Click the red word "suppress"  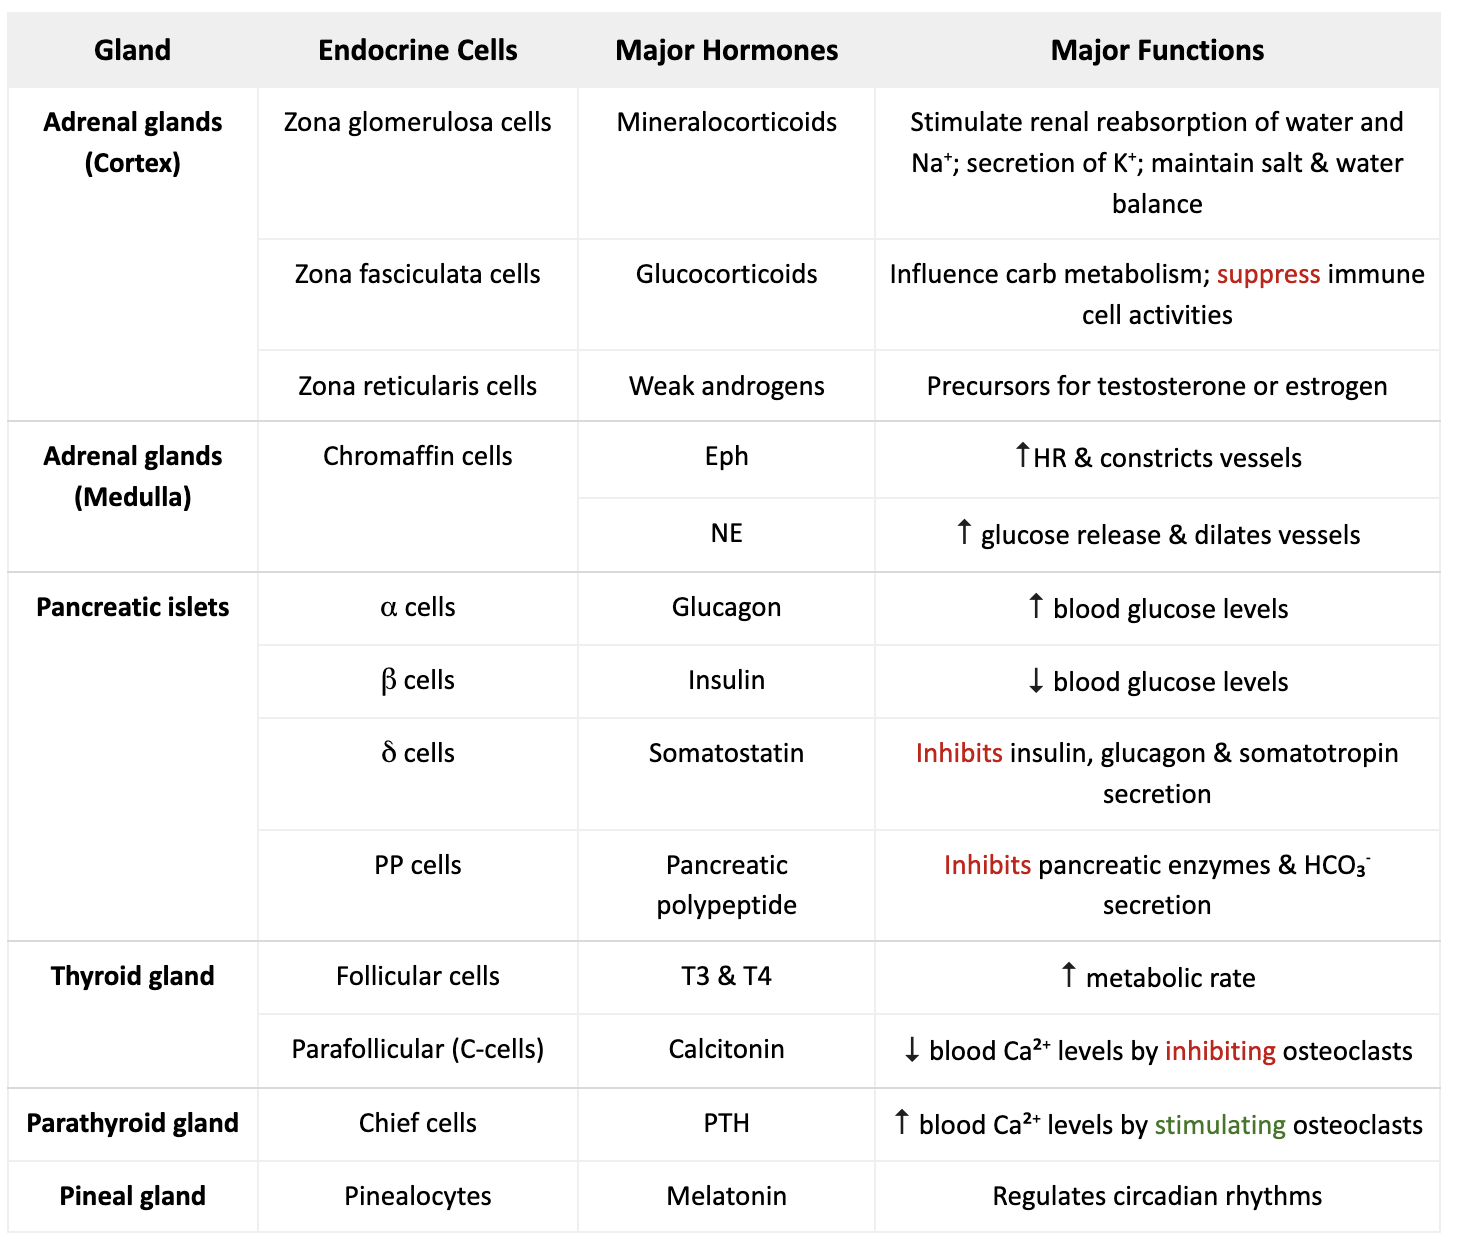point(1268,274)
